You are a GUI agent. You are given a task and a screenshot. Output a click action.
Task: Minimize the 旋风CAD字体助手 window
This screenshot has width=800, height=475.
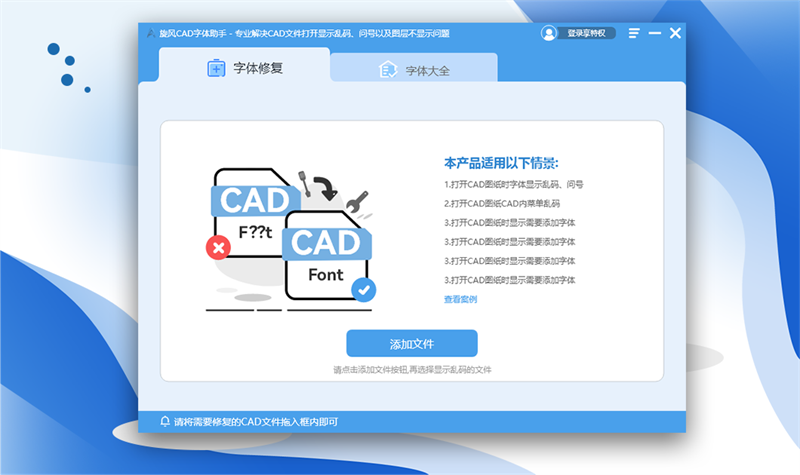655,33
